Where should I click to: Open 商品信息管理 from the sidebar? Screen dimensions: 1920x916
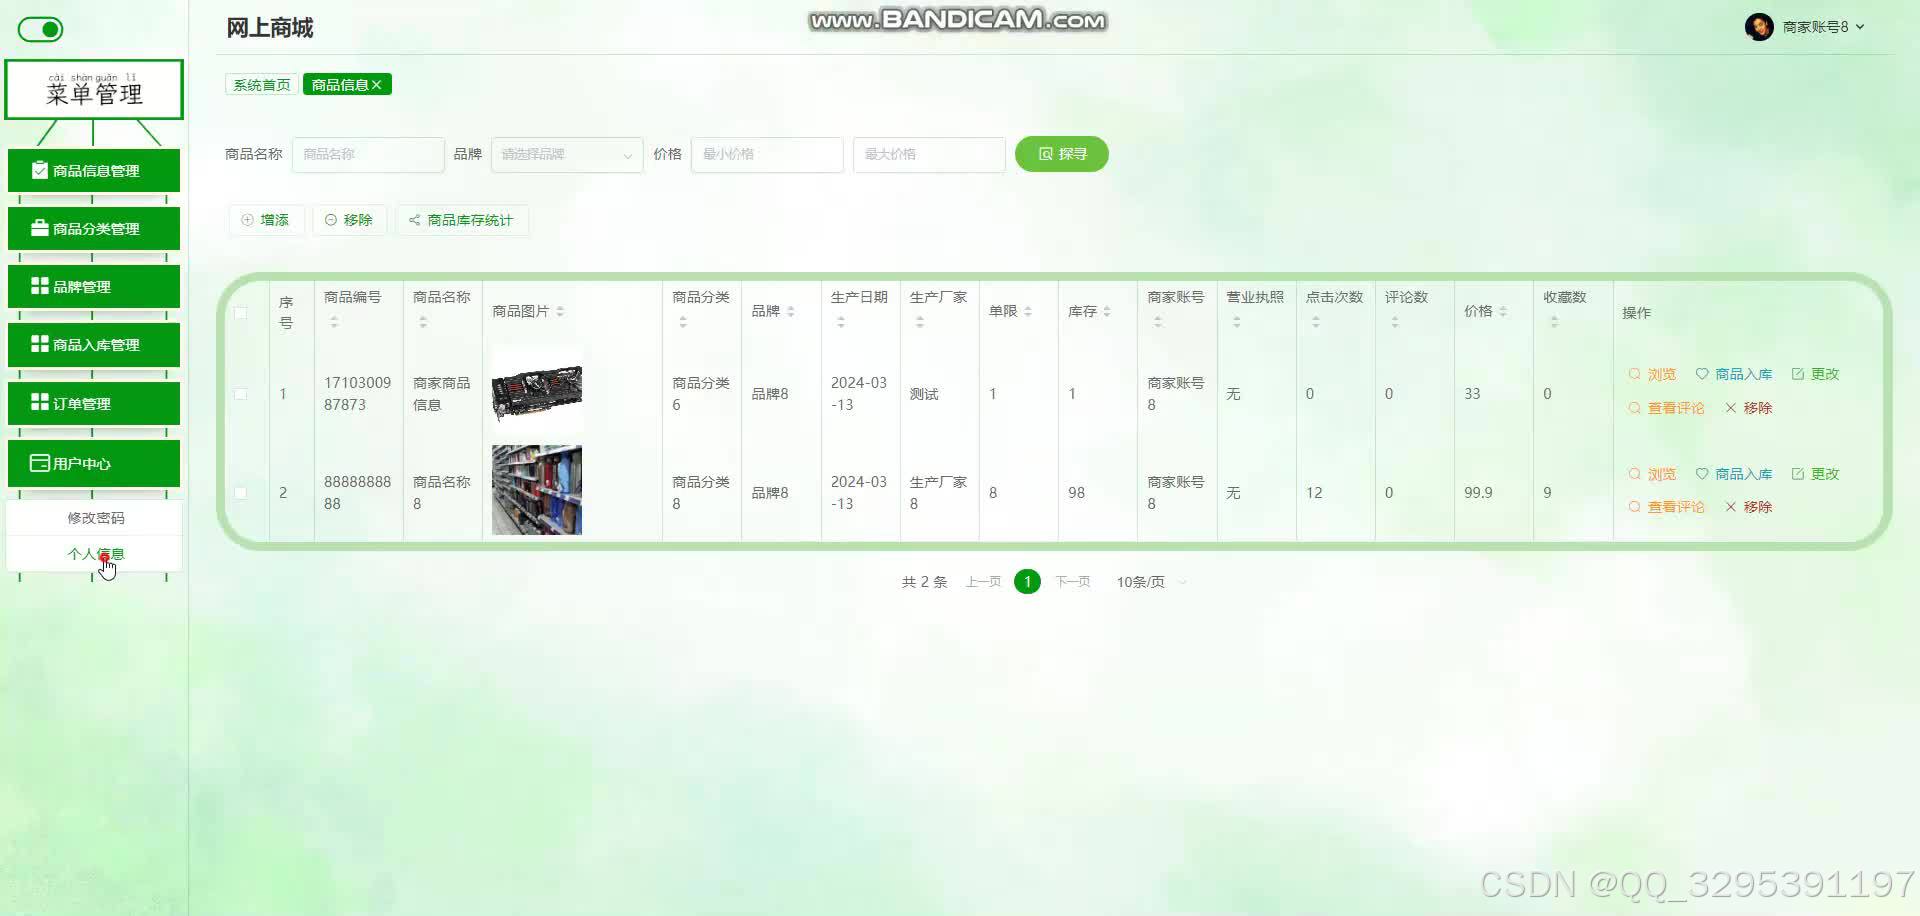pyautogui.click(x=94, y=170)
